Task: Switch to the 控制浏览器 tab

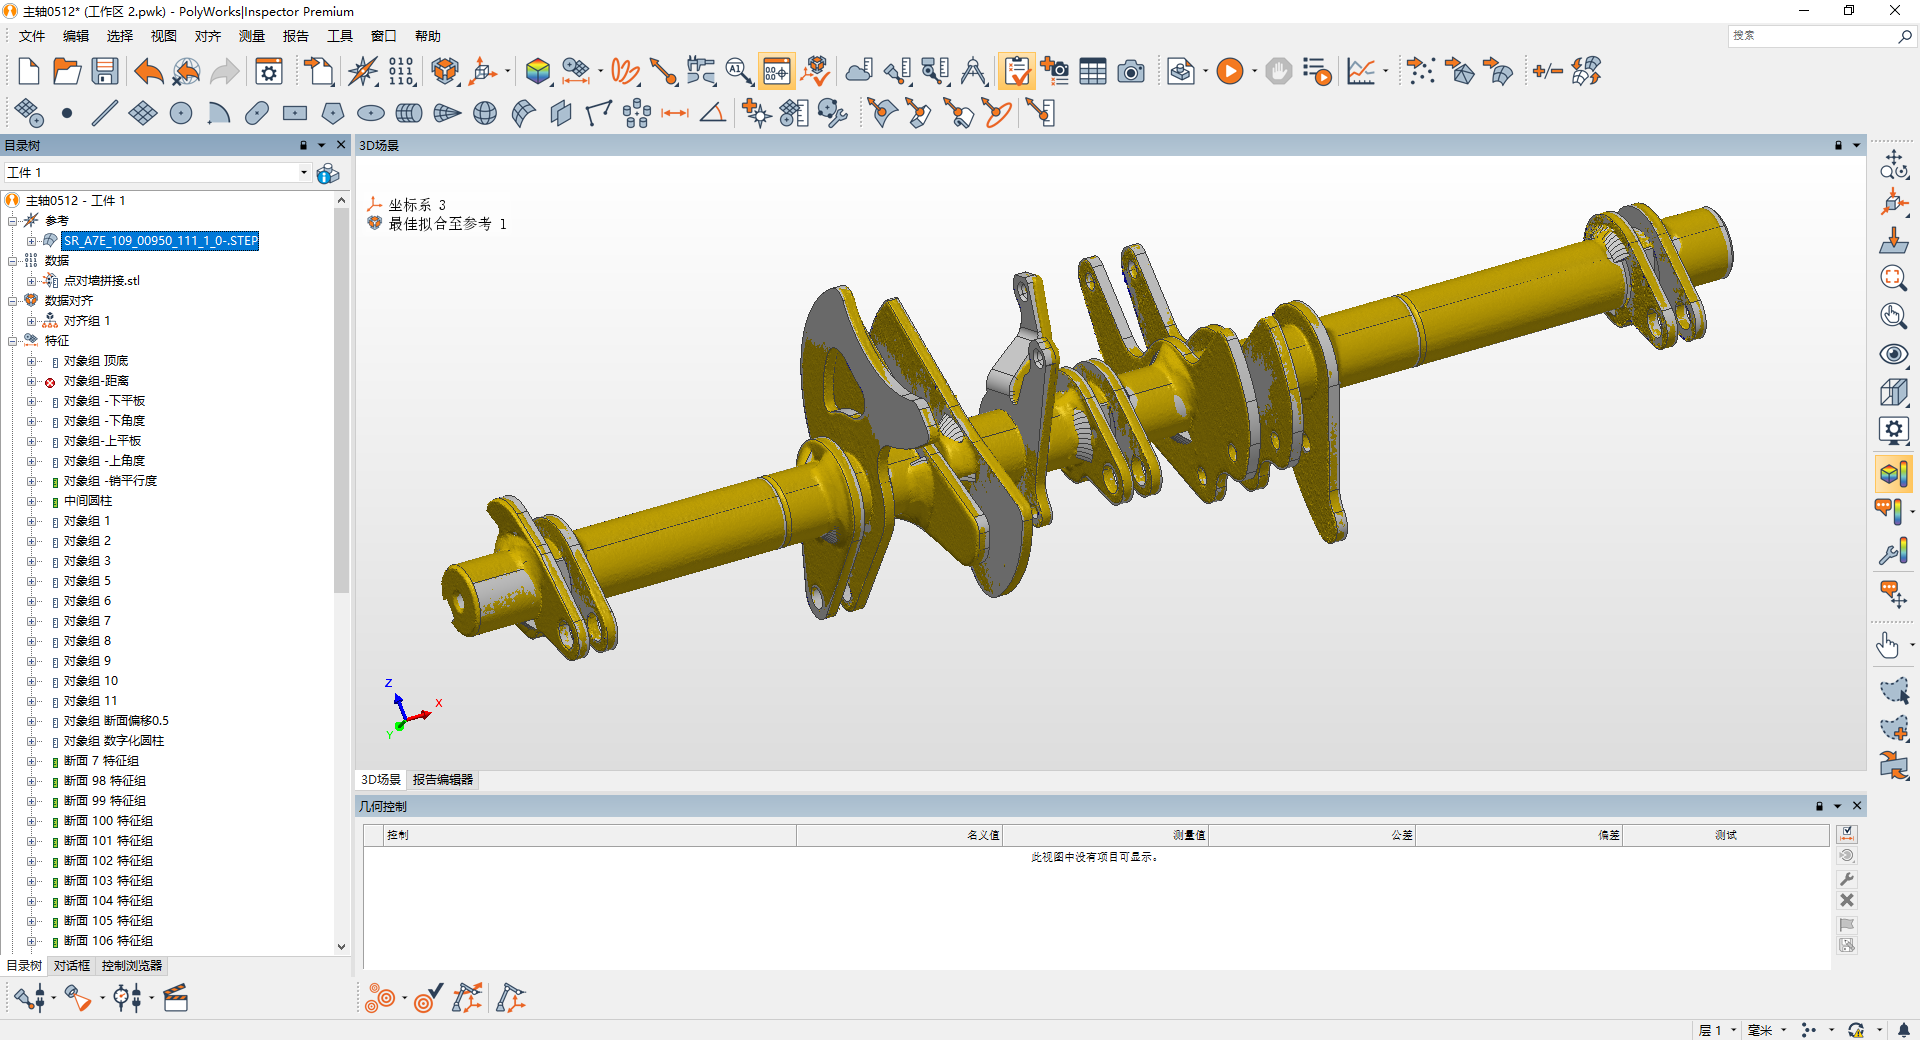Action: [x=132, y=966]
